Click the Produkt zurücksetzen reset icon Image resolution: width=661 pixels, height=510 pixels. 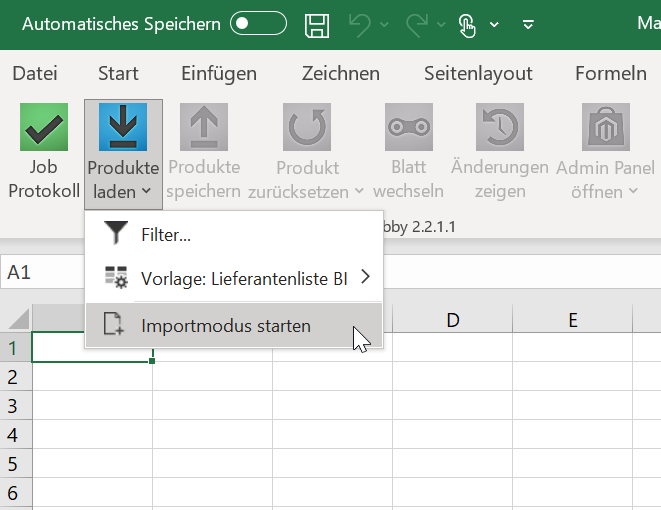click(x=307, y=127)
